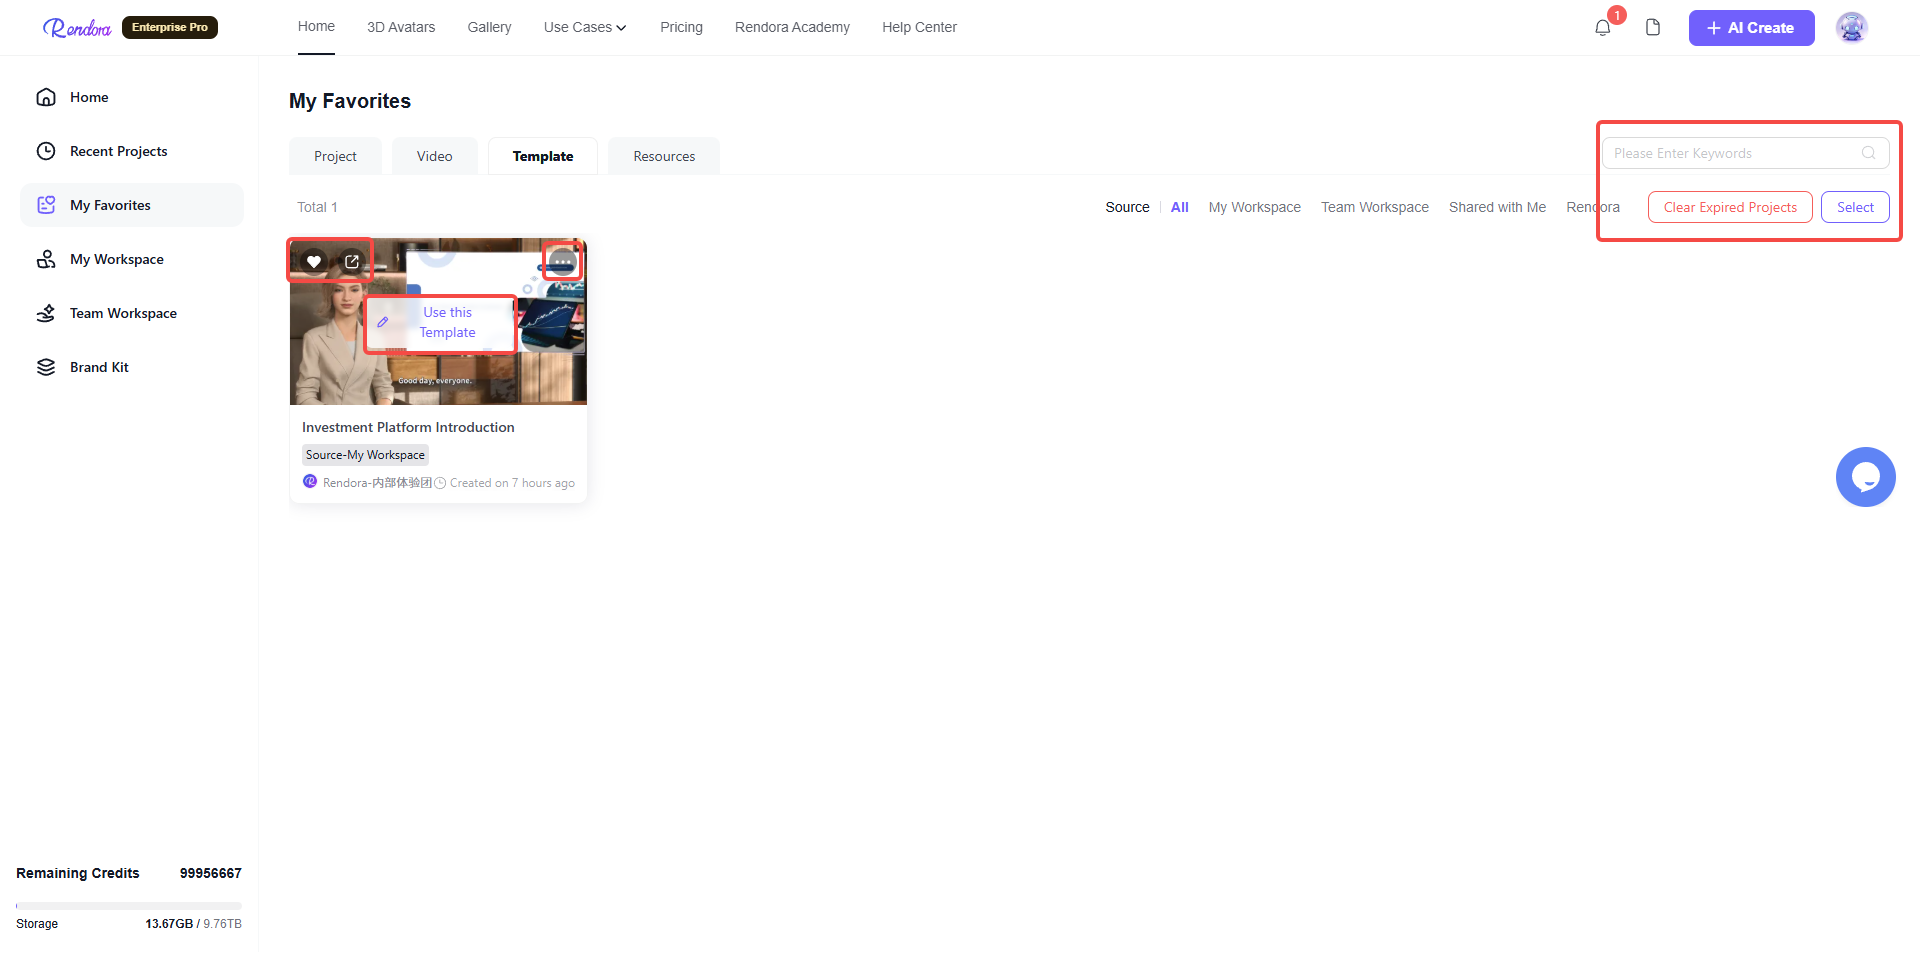Image resolution: width=1920 pixels, height=953 pixels.
Task: Click the storage usage progress bar
Action: pos(128,906)
